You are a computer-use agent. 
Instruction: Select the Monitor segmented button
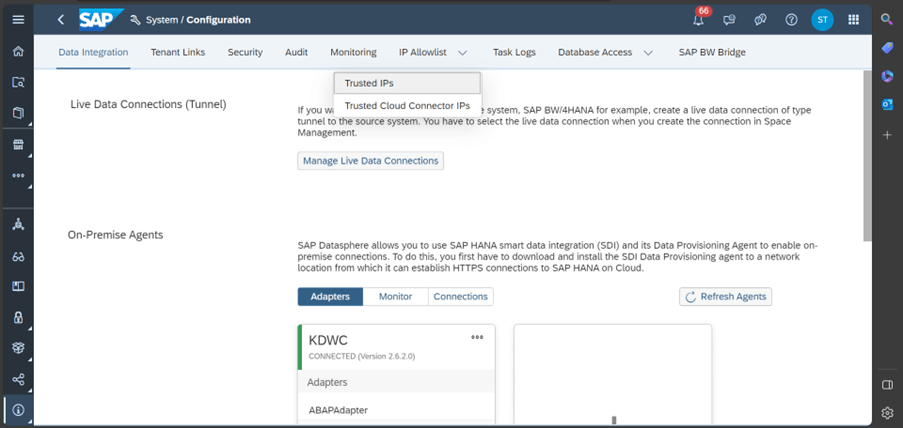(396, 297)
